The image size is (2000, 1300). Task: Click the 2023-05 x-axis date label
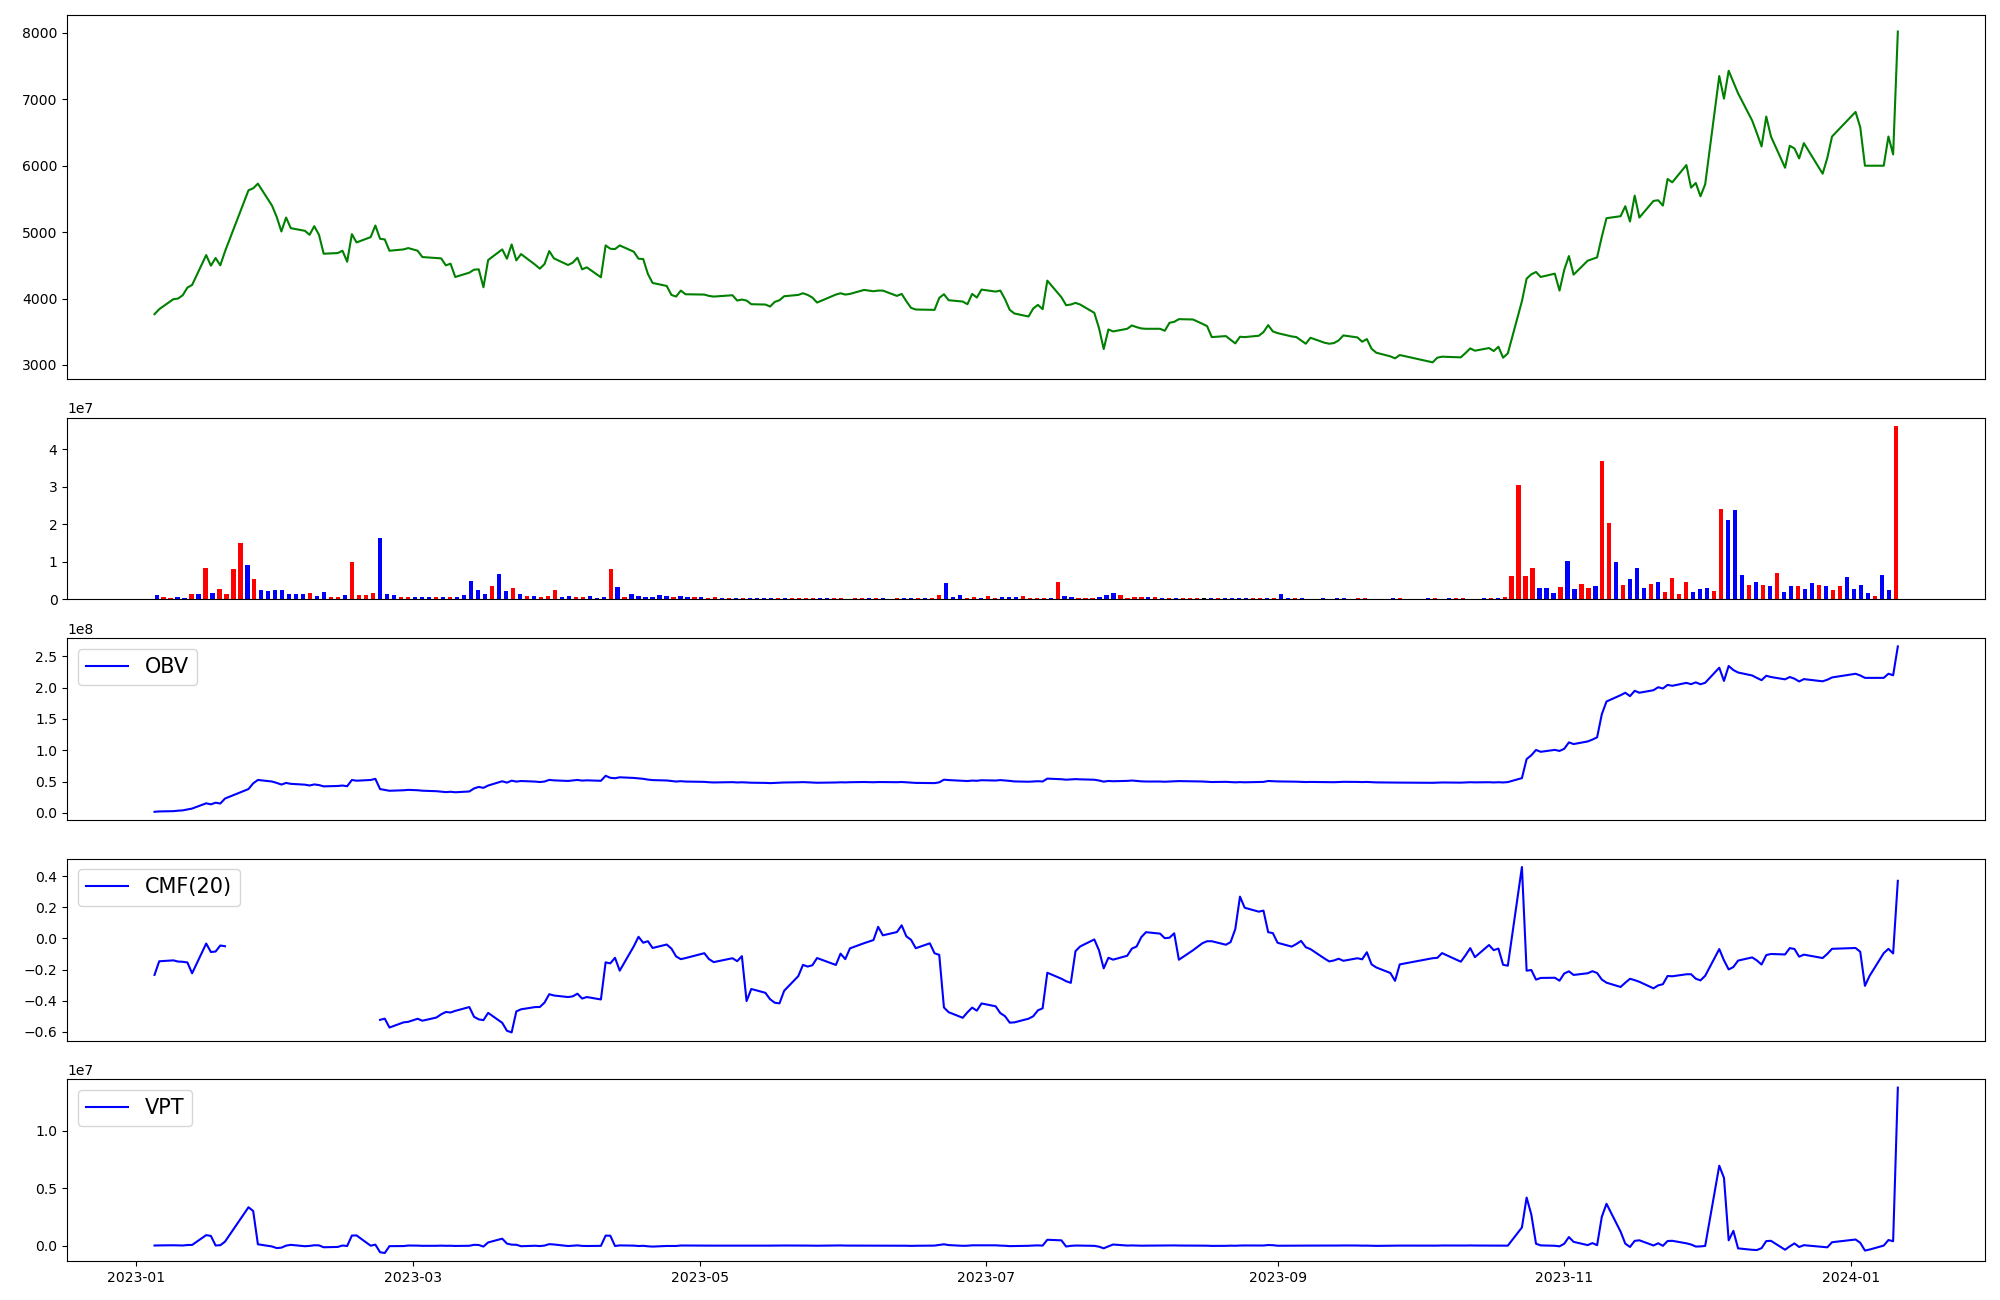click(700, 1277)
